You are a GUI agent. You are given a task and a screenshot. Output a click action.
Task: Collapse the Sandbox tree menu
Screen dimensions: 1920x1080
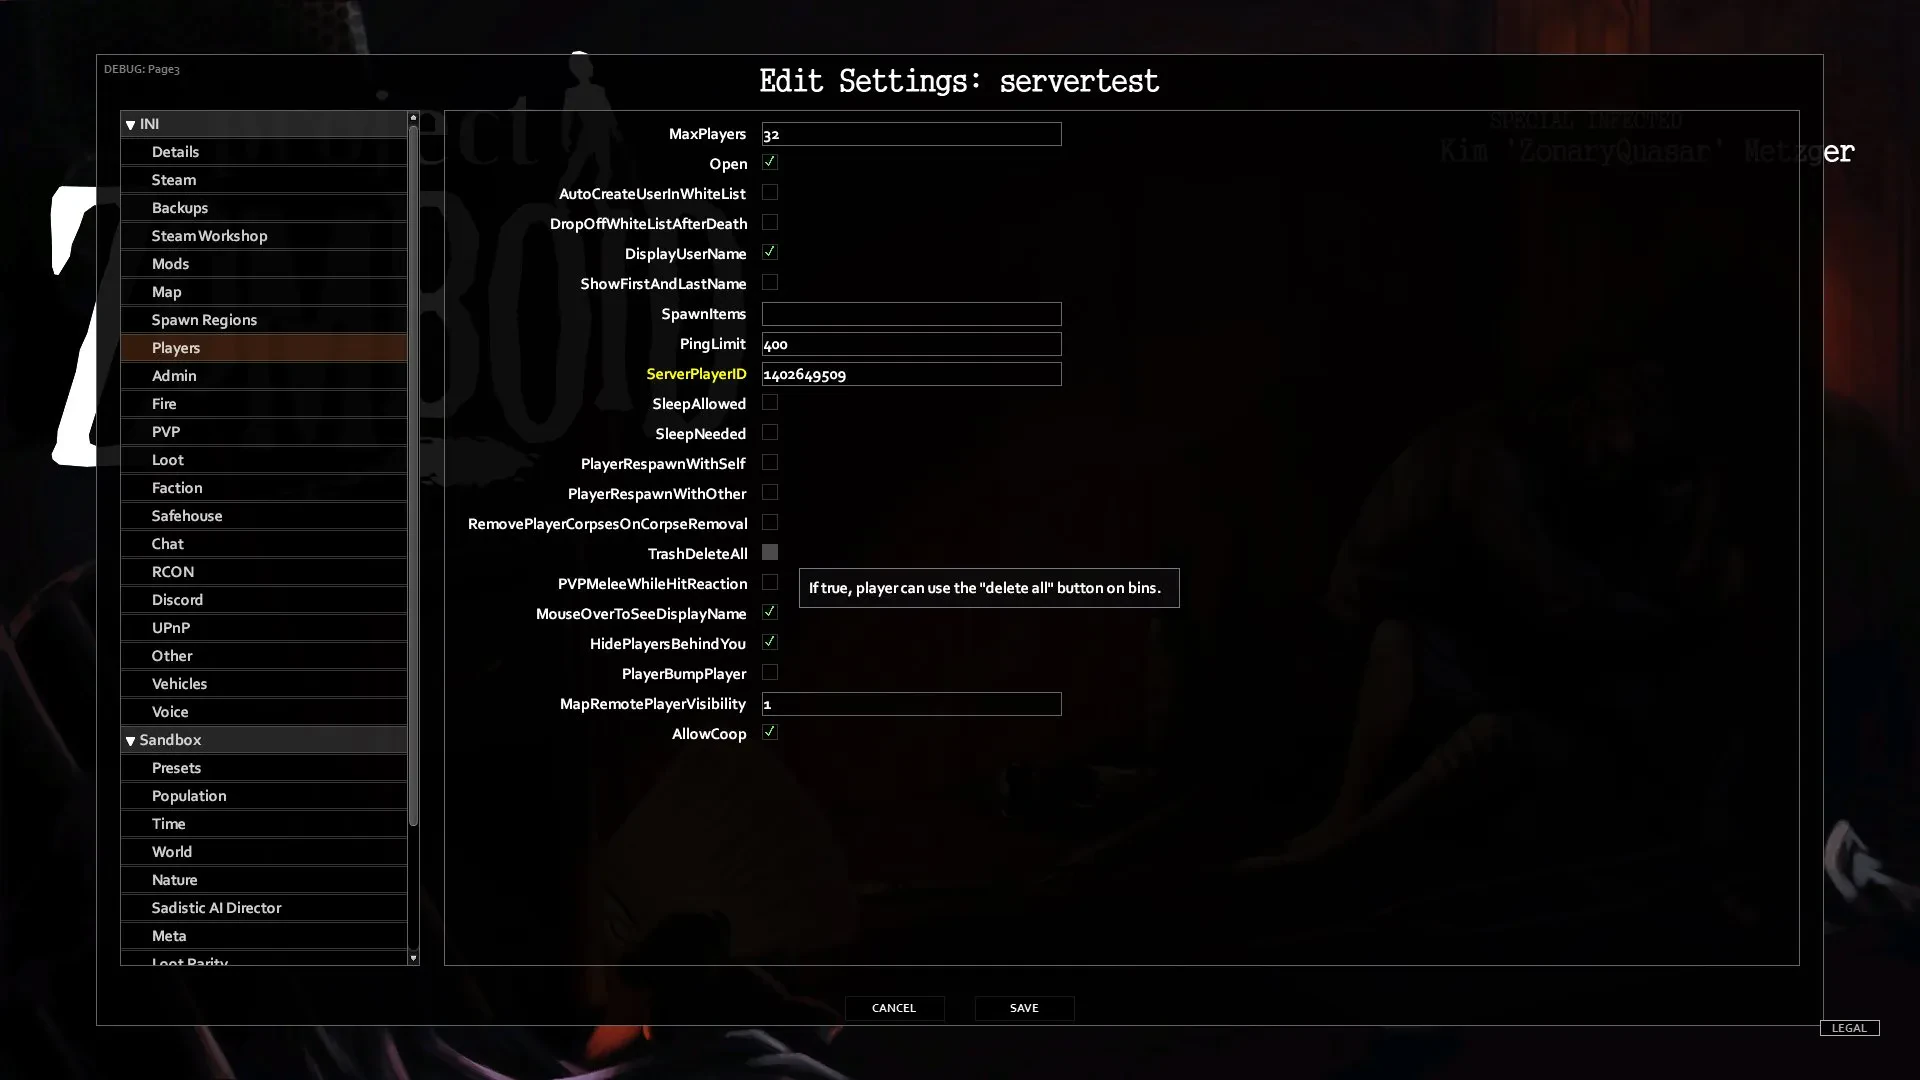131,740
